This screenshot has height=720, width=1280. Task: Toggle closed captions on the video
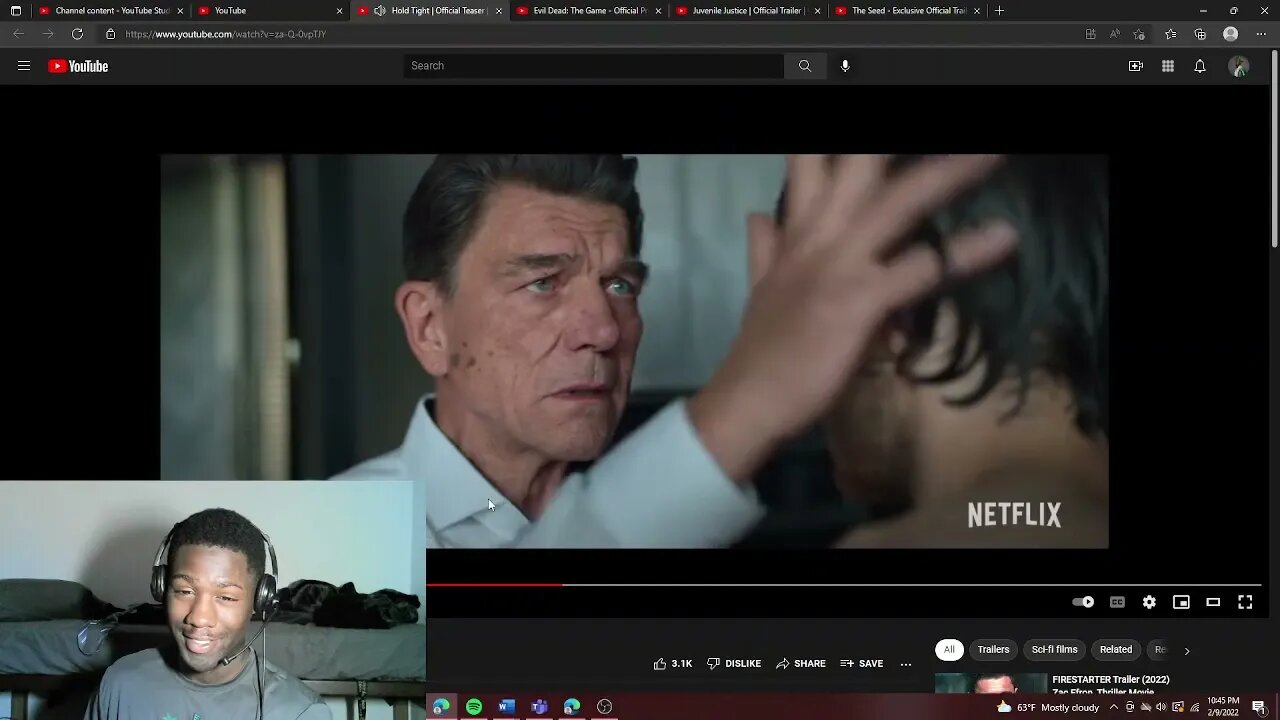click(1117, 602)
